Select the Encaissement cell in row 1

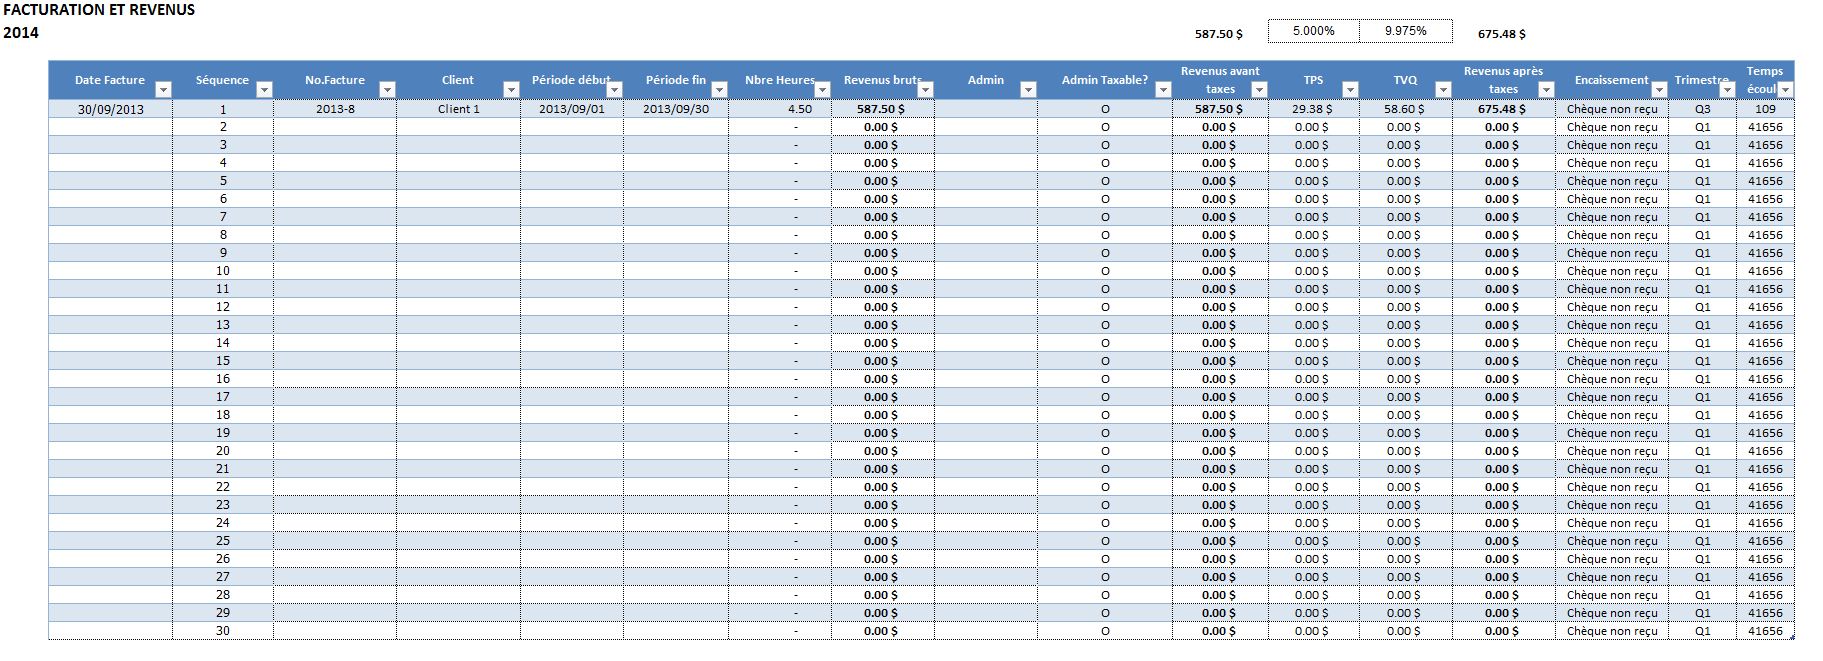coord(1612,109)
